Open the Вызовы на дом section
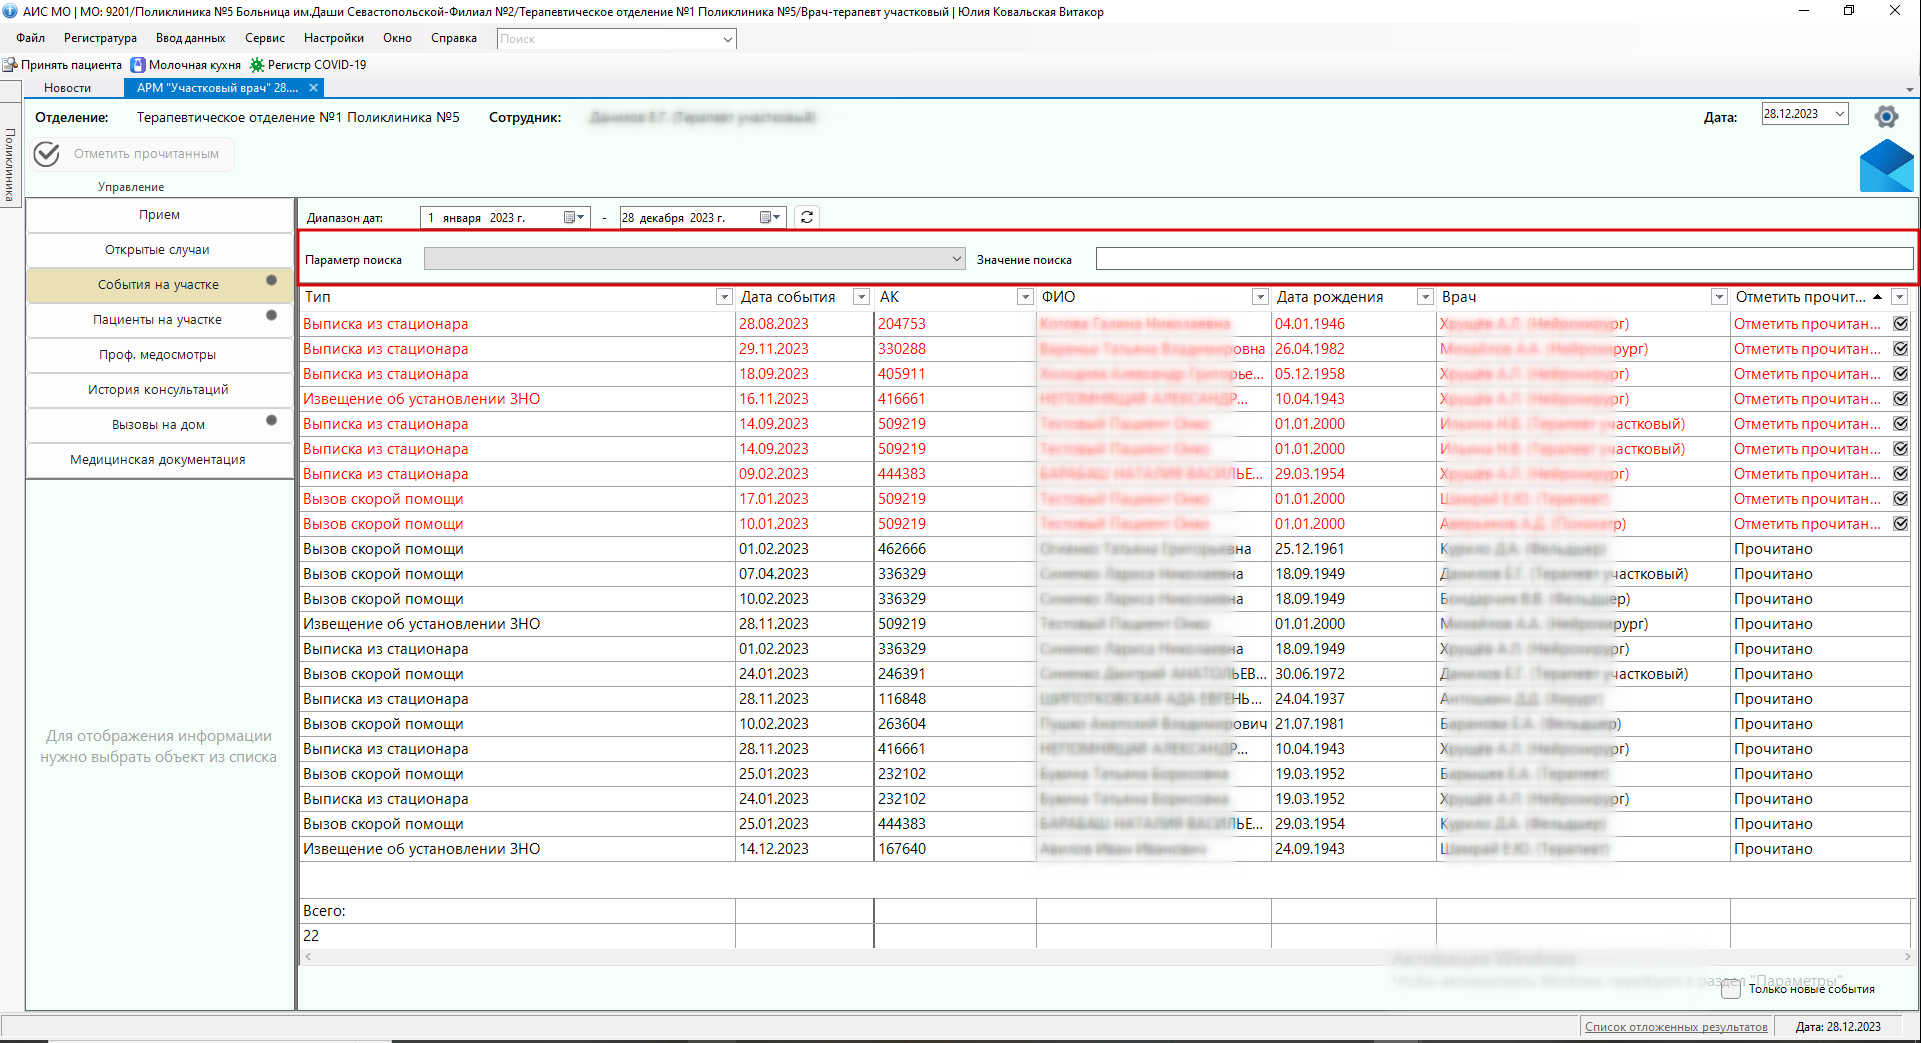Viewport: 1921px width, 1043px height. coord(159,425)
